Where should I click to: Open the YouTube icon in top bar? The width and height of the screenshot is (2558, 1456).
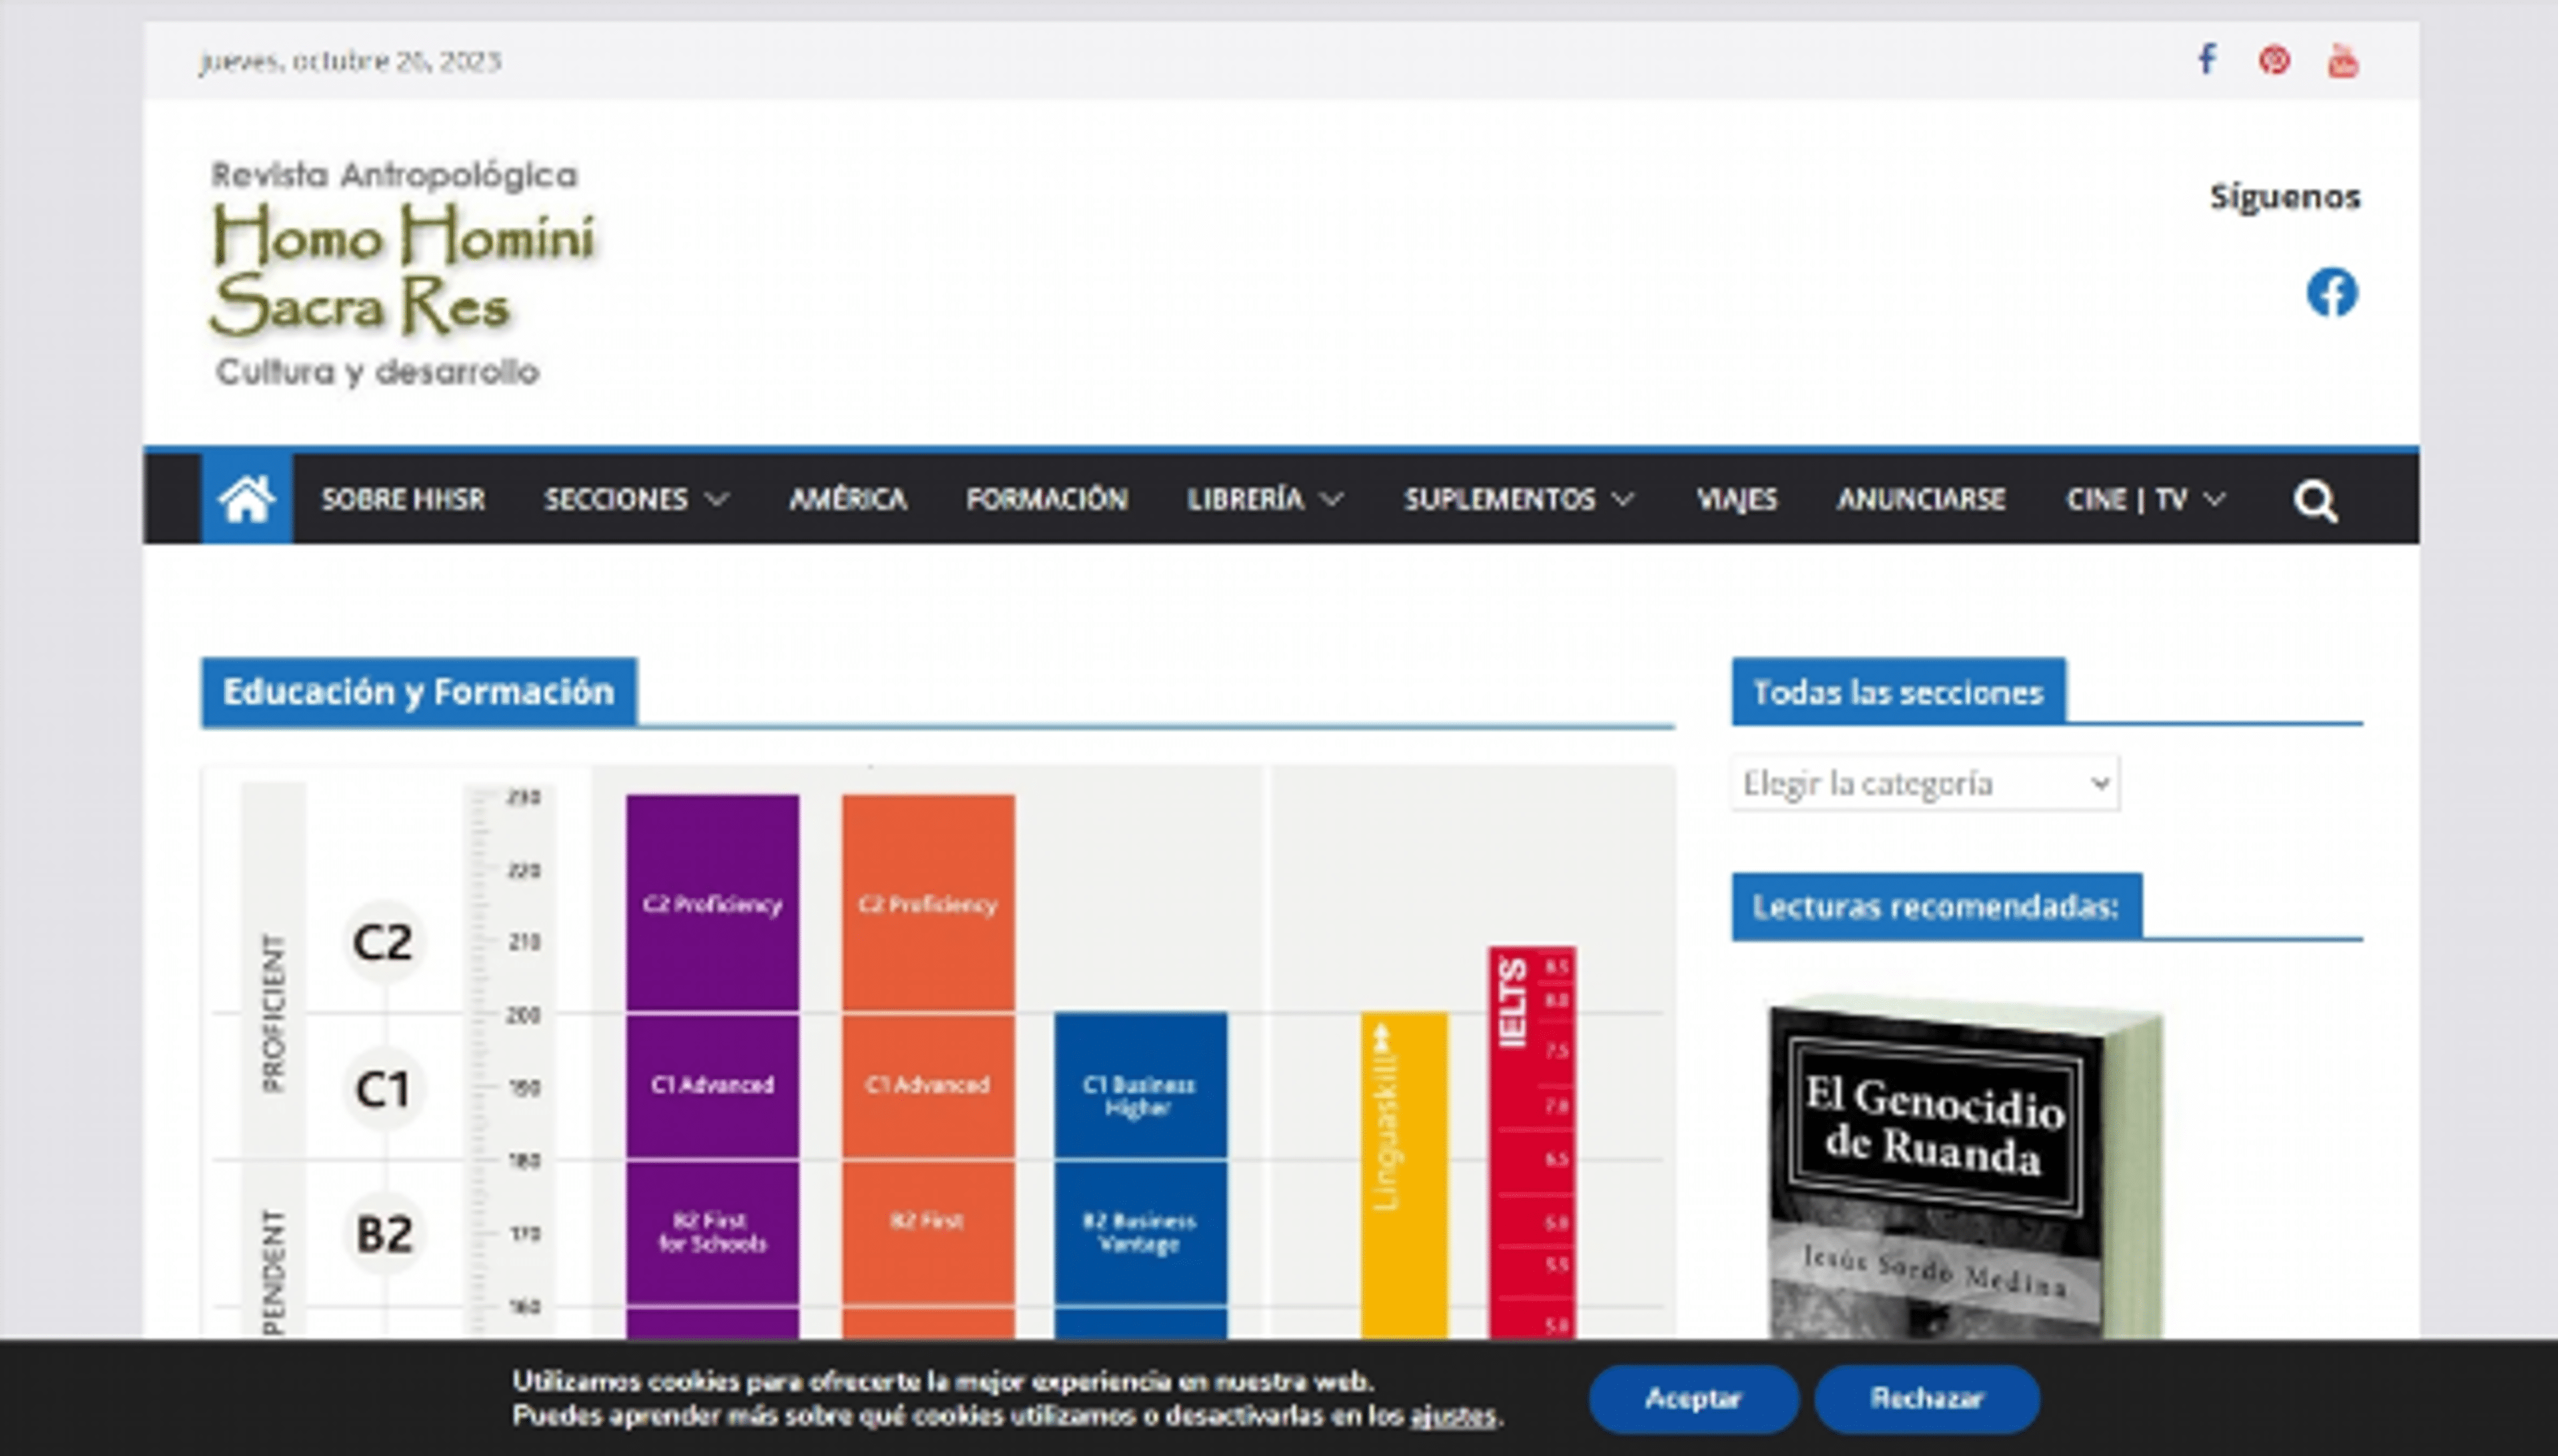tap(2342, 62)
